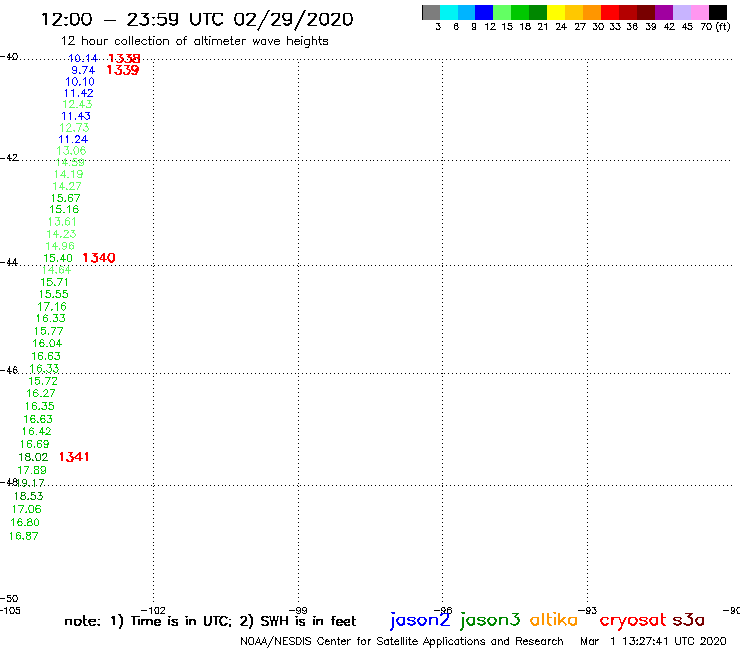Click the 'NOAA/NESDIS Center for Satellite Applications and Research' credit
Viewport: 740px width, 650px height.
click(x=402, y=641)
